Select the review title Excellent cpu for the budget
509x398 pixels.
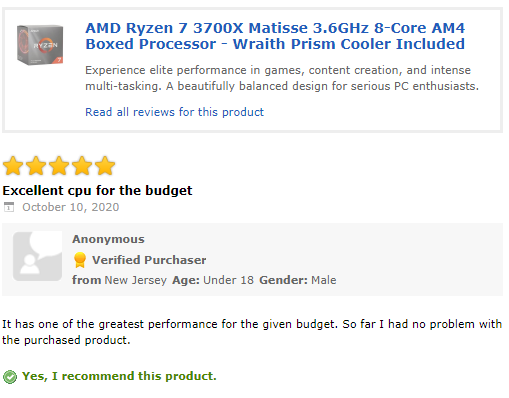pos(97,191)
